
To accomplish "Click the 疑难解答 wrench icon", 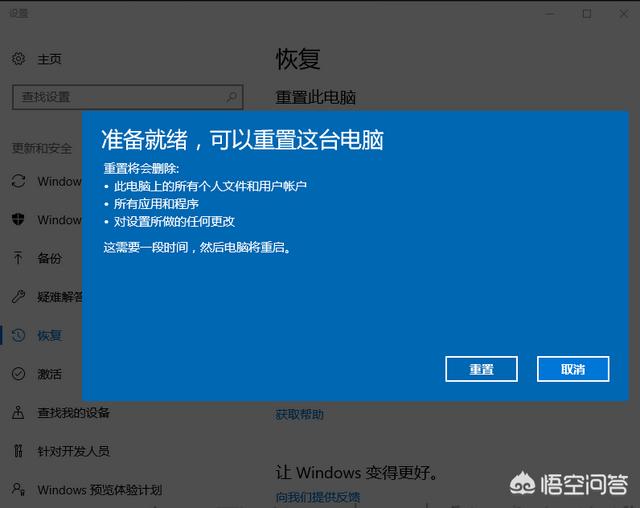I will [x=18, y=297].
